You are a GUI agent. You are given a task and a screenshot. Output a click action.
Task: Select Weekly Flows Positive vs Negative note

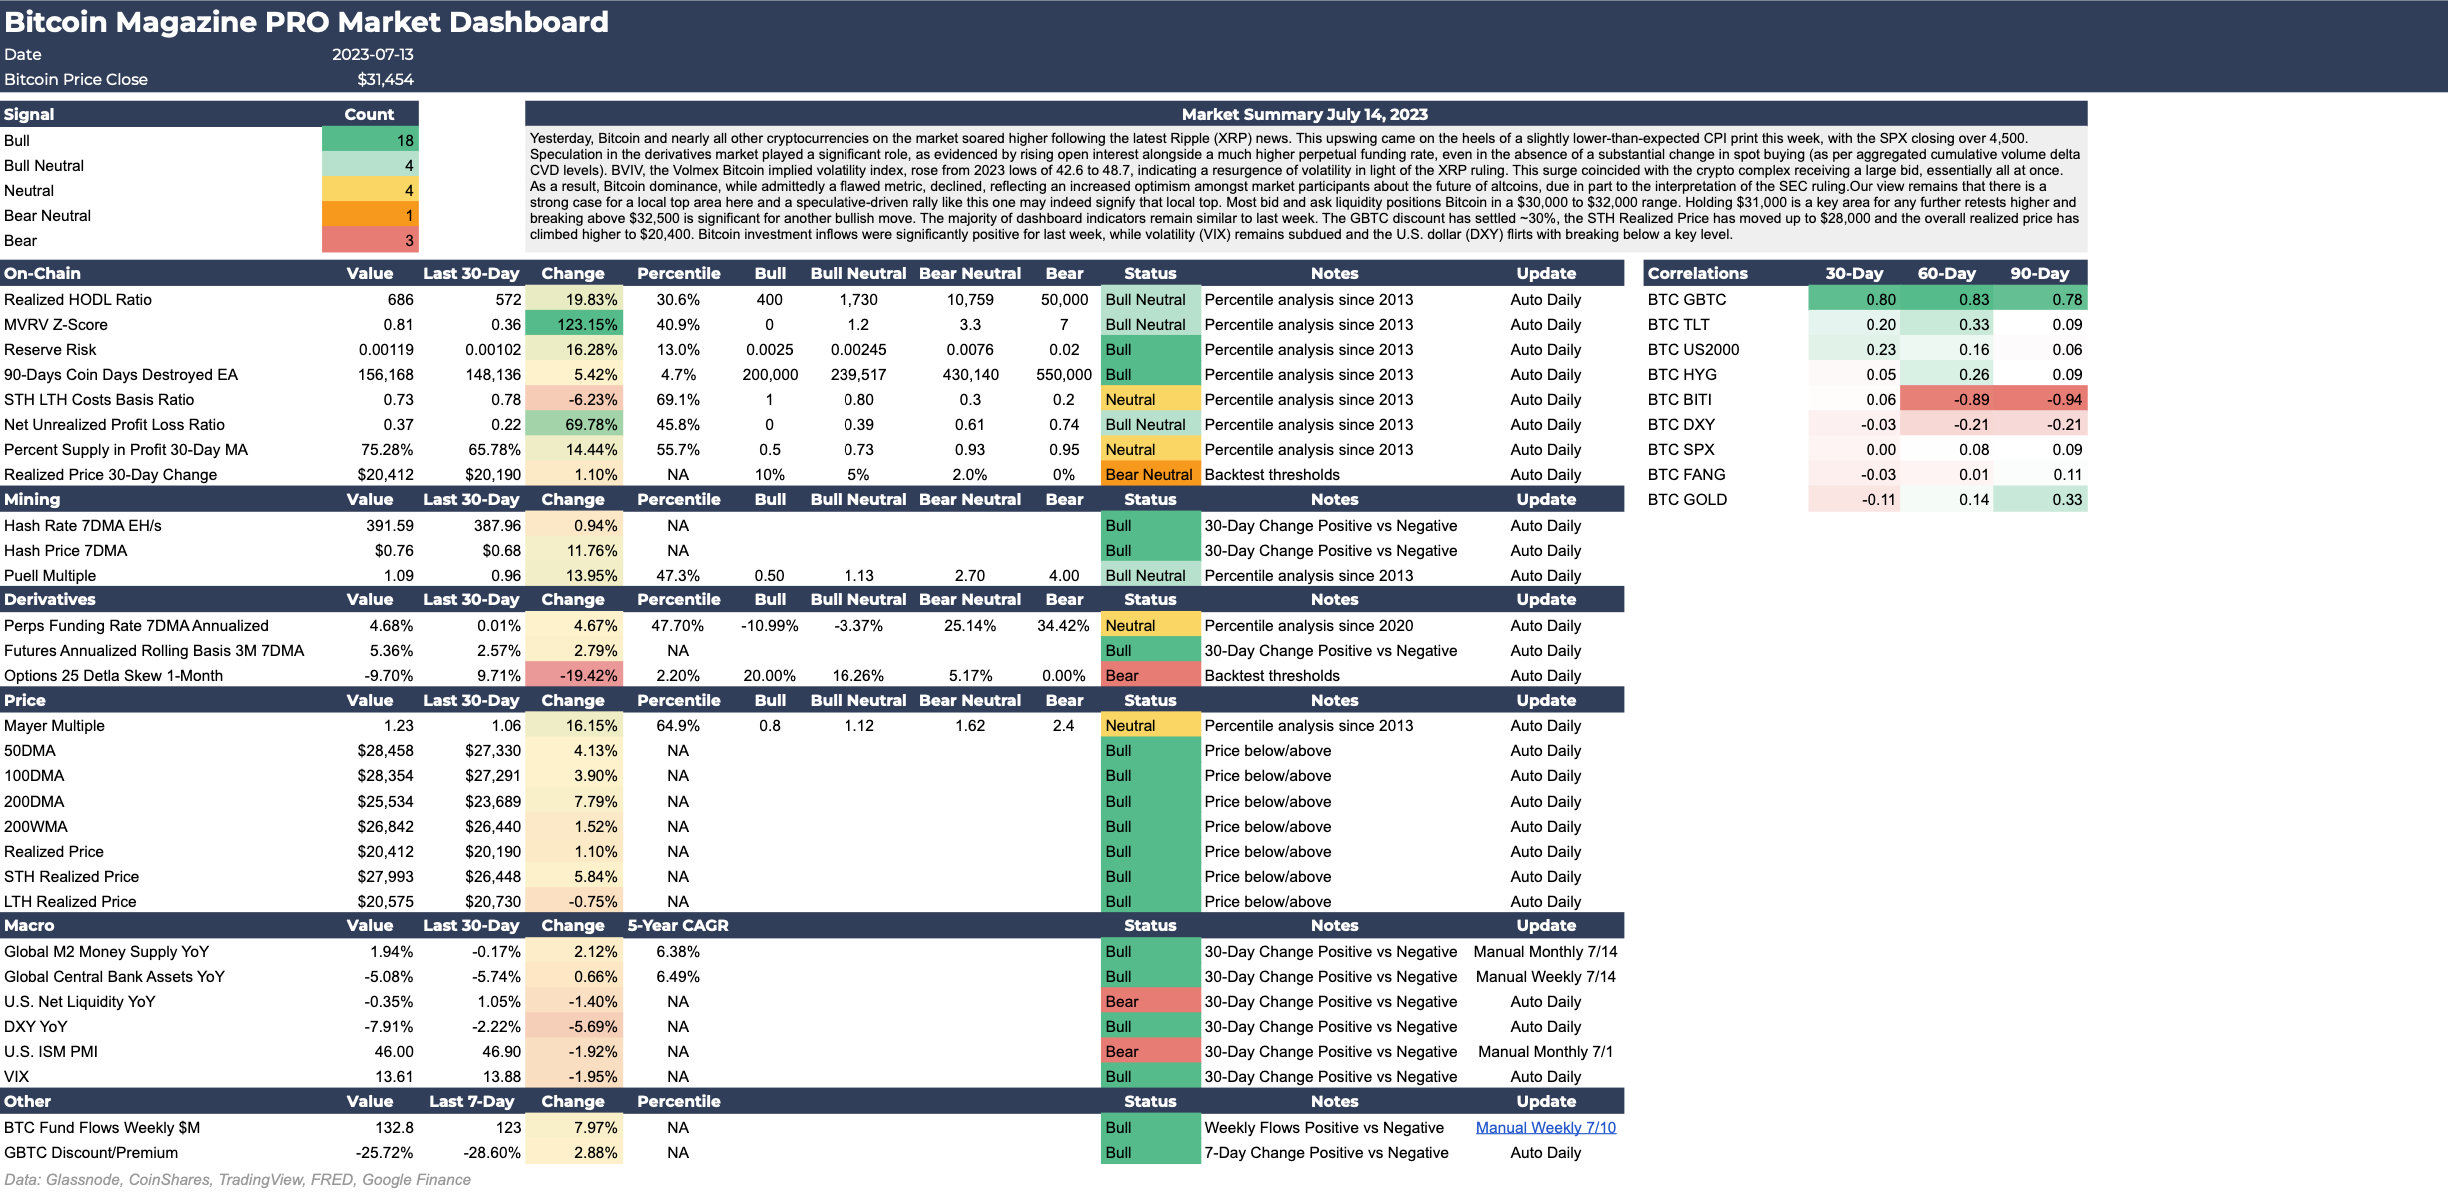(1324, 1127)
